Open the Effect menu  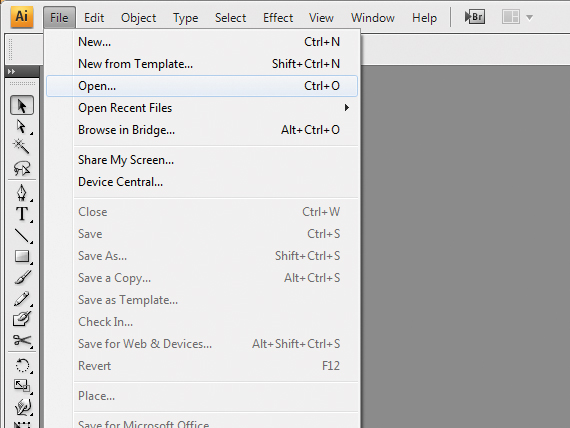278,17
